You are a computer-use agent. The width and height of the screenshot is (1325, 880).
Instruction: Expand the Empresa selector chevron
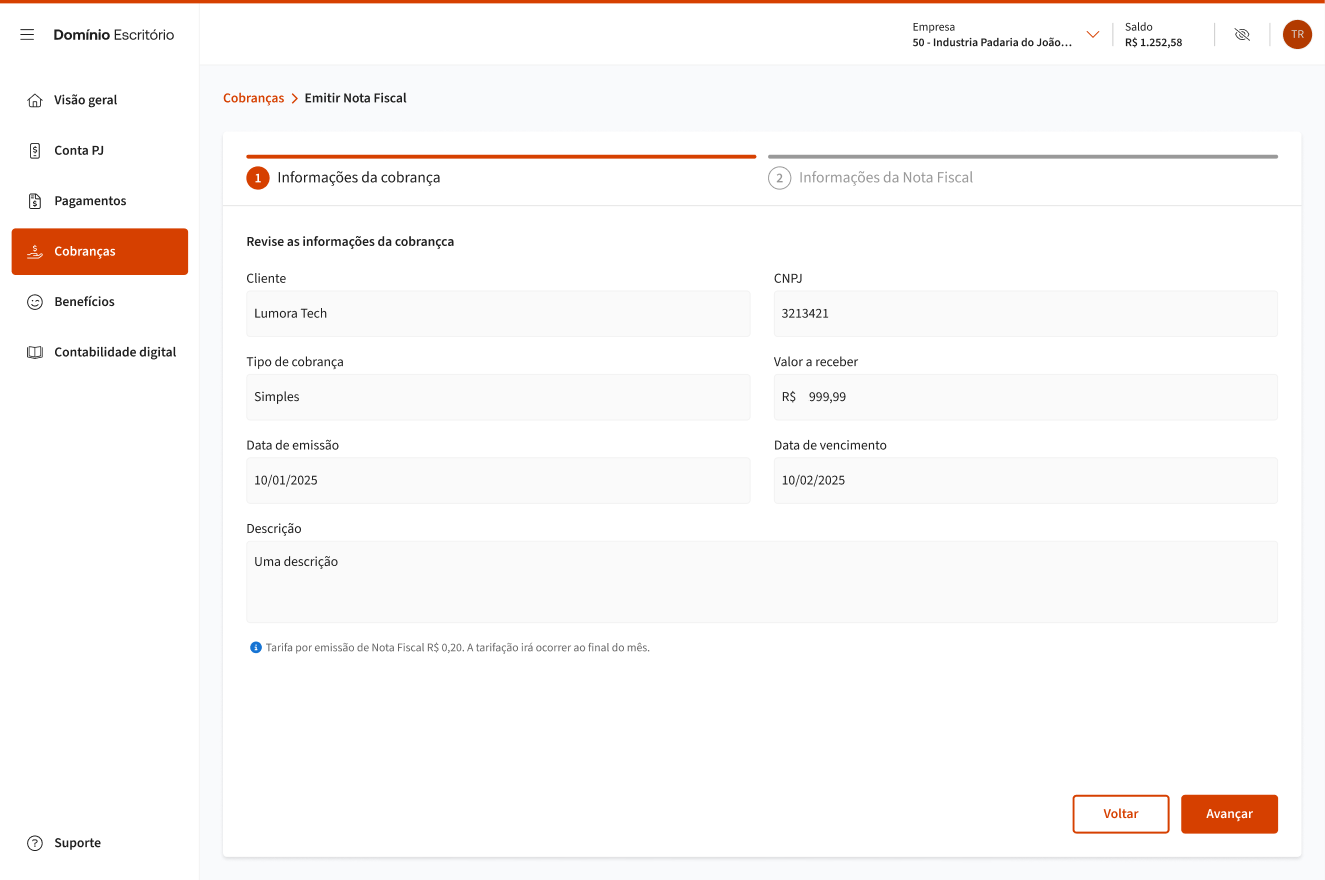[x=1092, y=35]
